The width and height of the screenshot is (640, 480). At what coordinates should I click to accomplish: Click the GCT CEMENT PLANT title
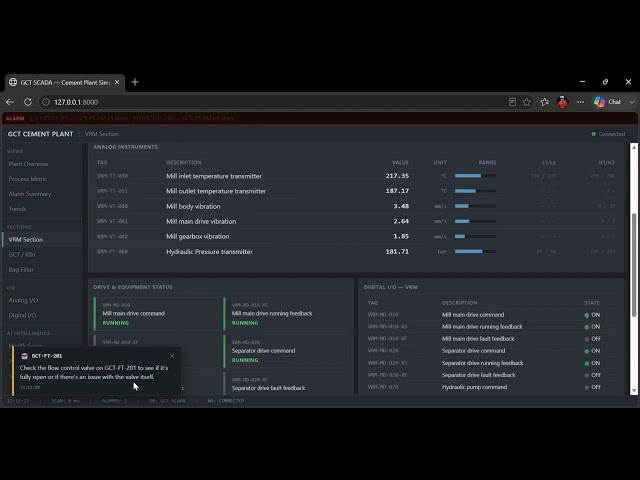pos(40,134)
